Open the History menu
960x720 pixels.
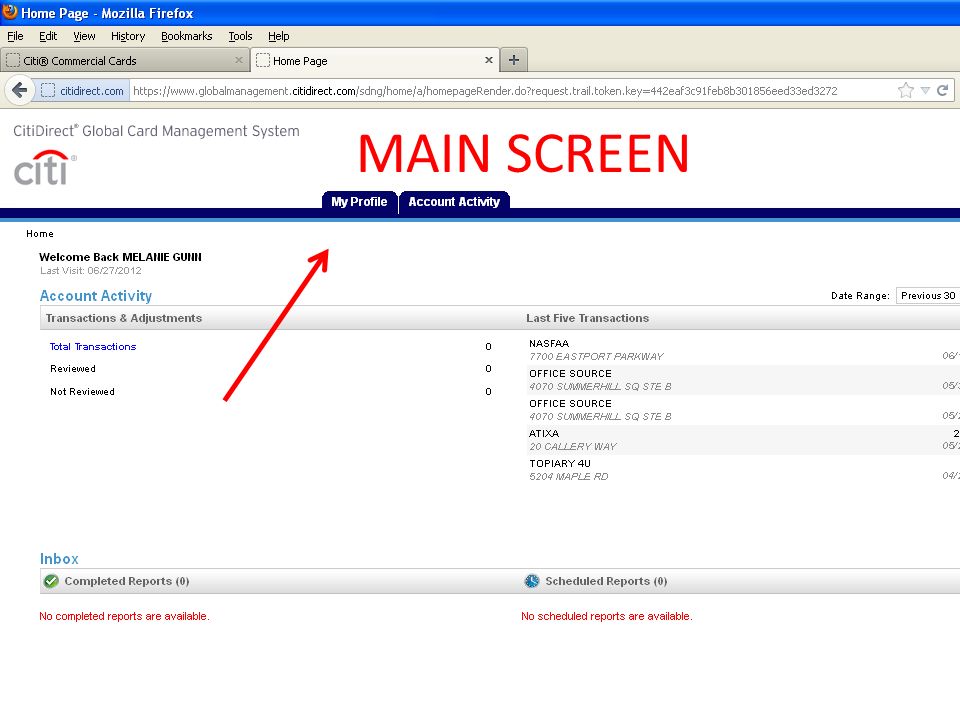coord(128,36)
